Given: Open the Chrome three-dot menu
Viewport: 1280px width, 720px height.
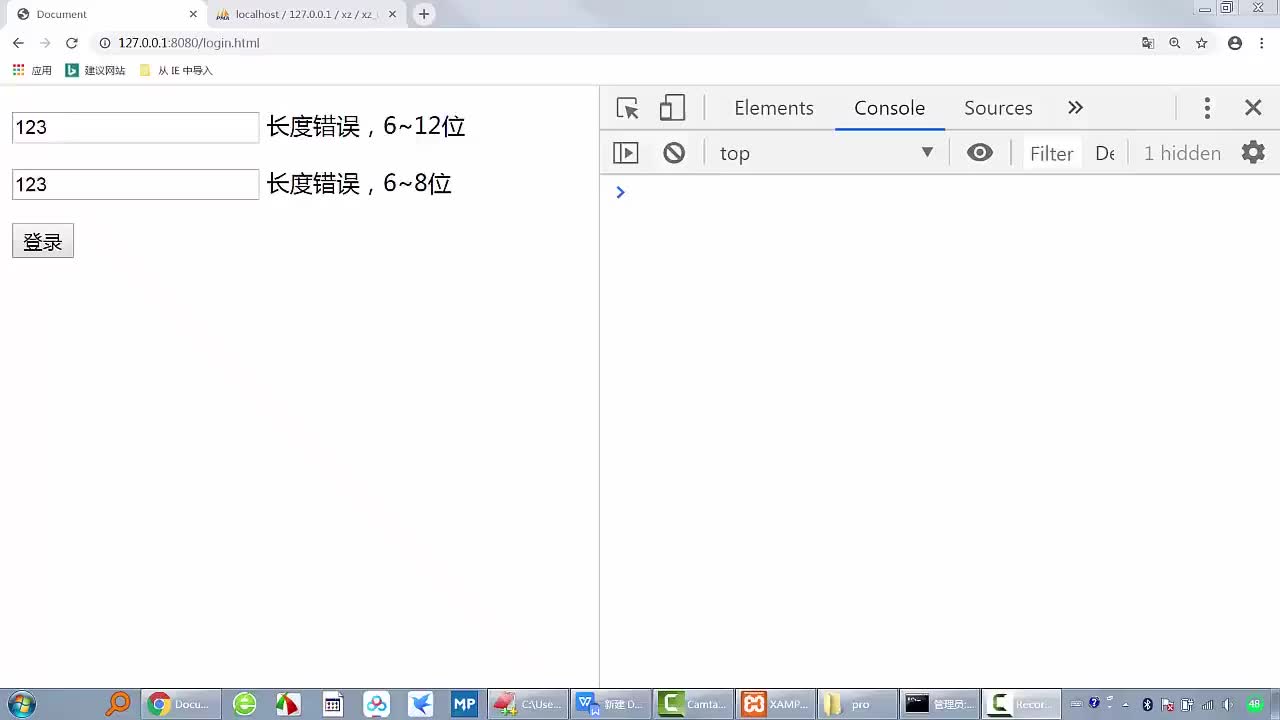Looking at the screenshot, I should (1262, 43).
